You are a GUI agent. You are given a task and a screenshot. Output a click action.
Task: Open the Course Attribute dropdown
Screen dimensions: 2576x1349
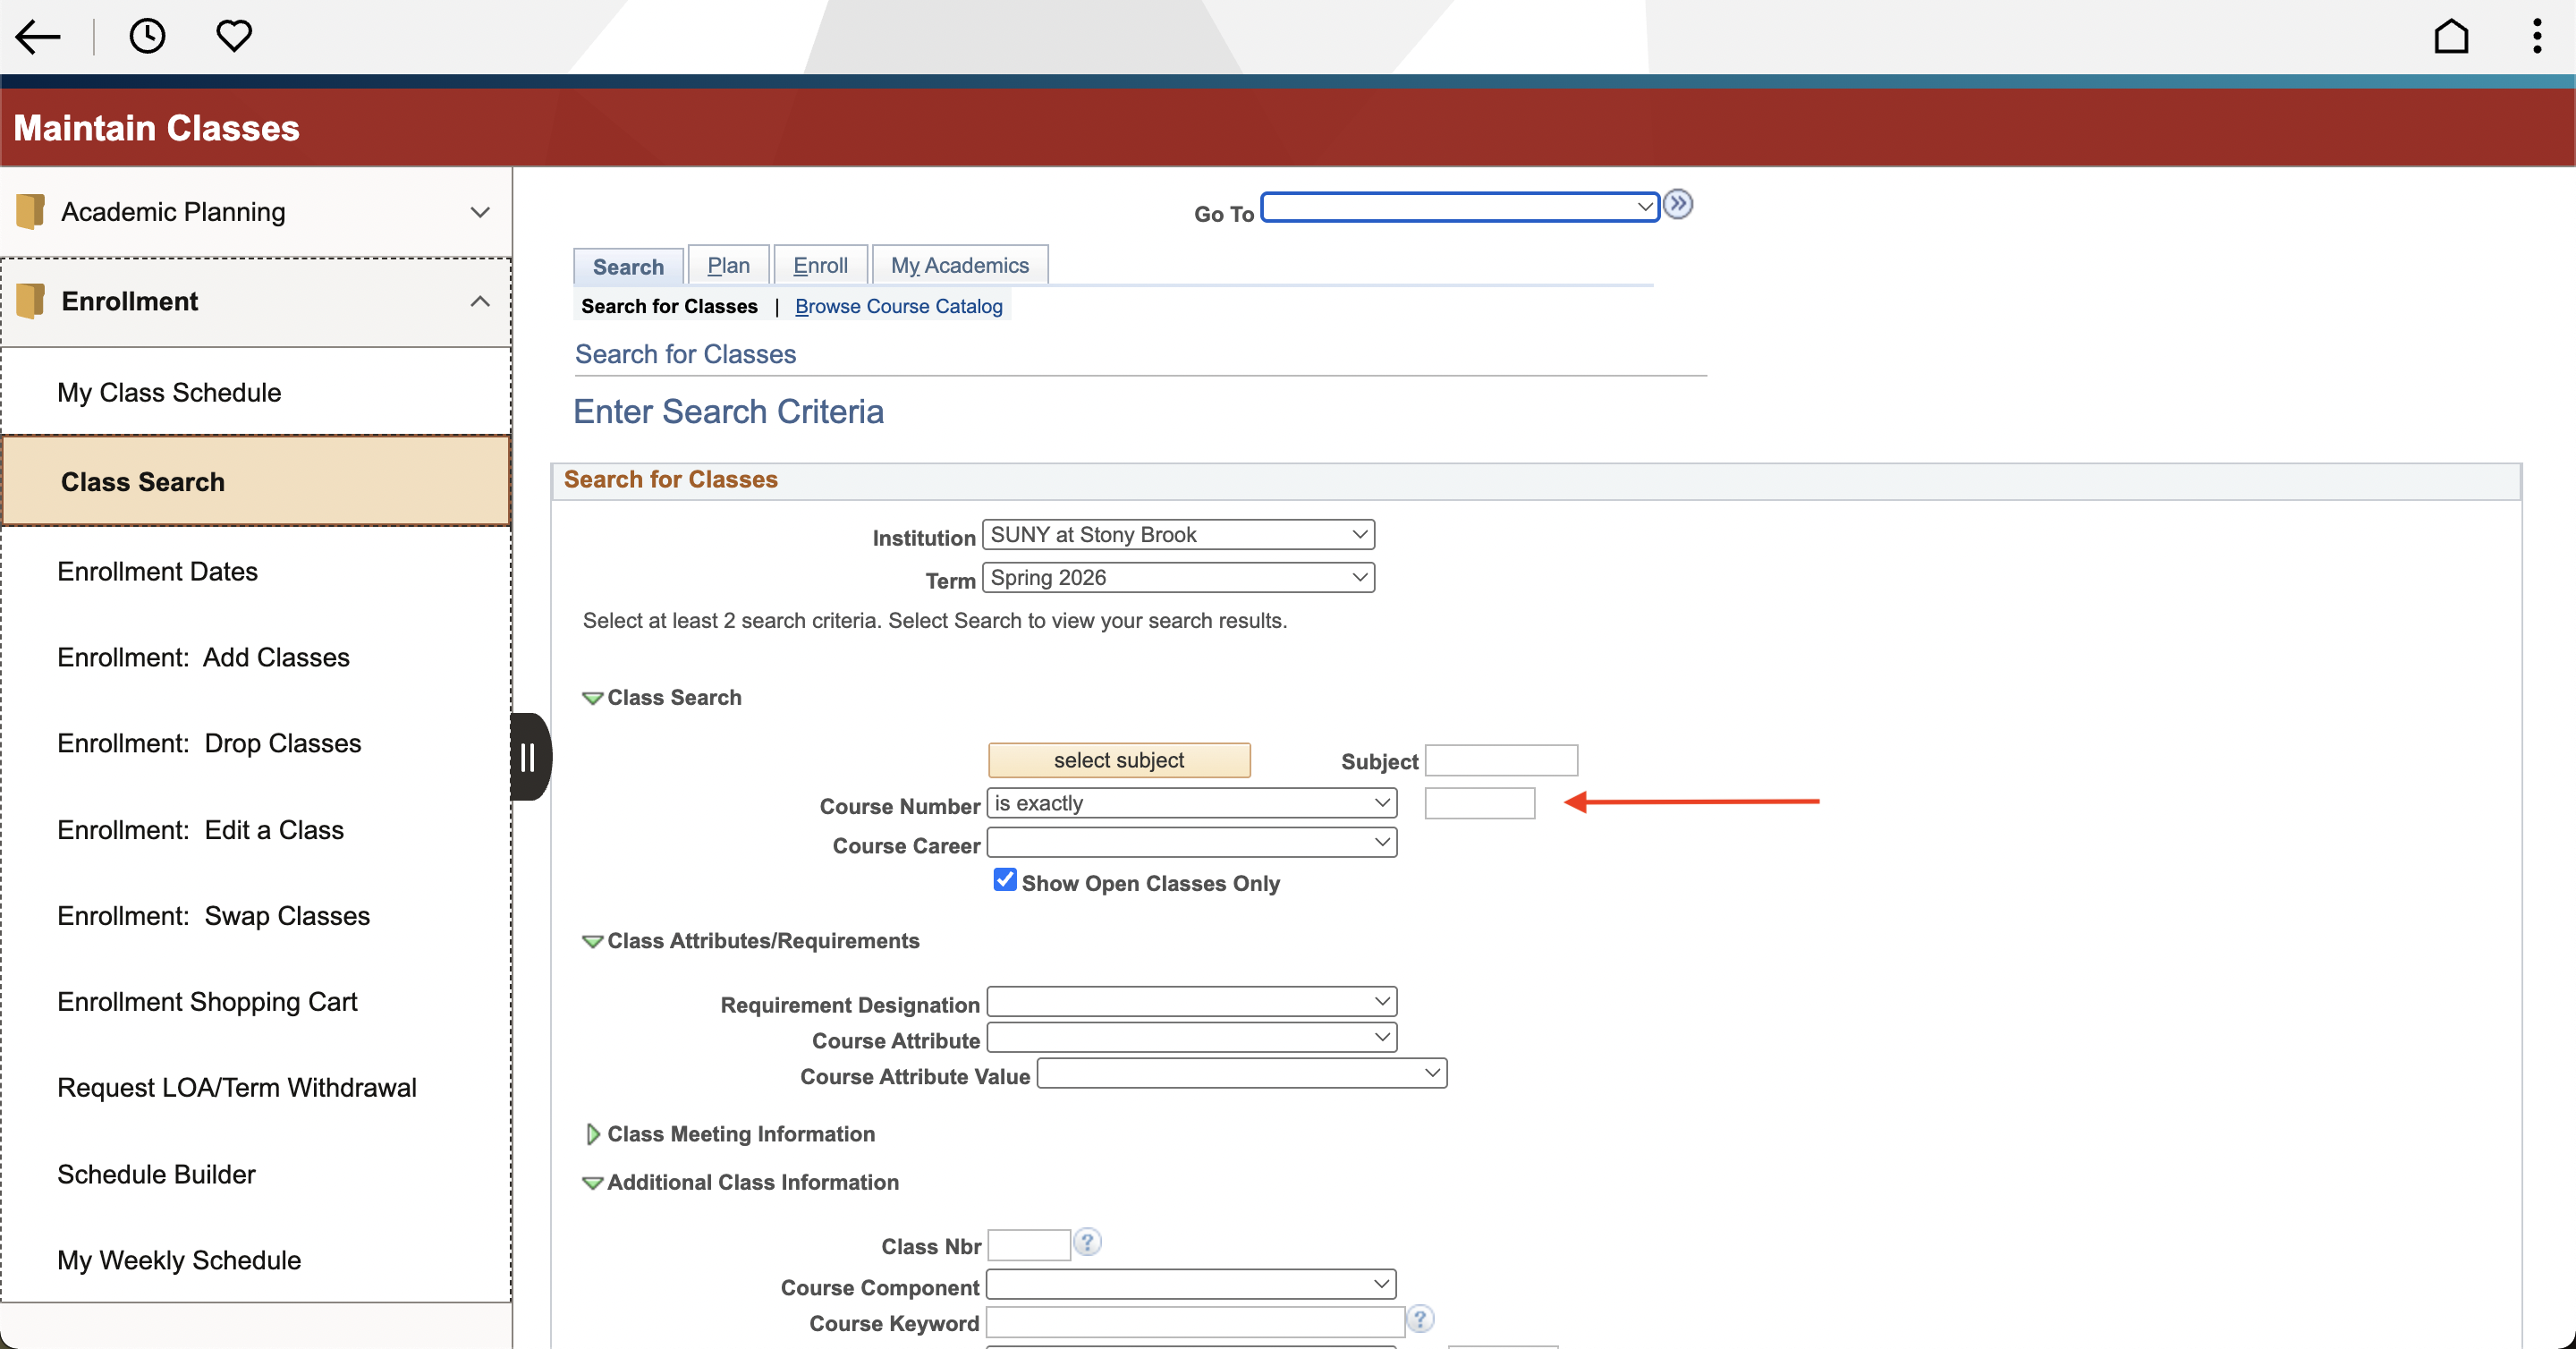click(x=1191, y=1038)
